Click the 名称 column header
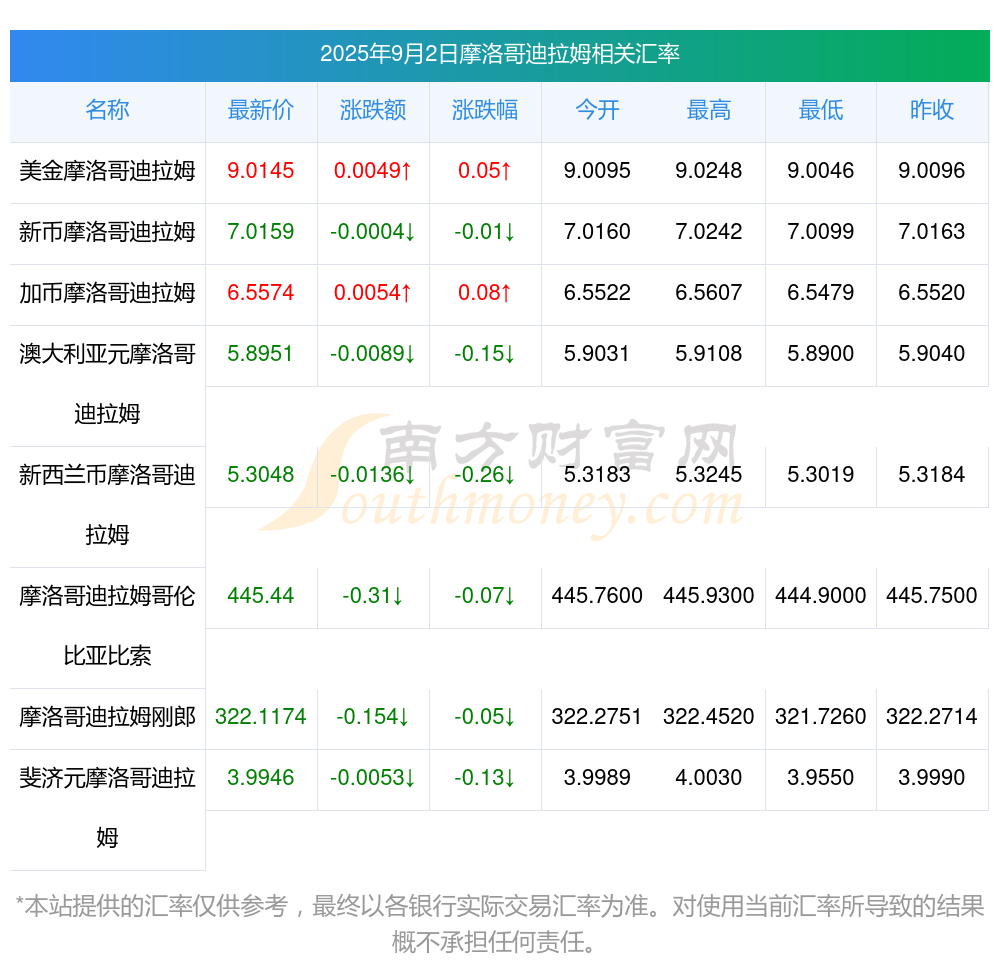The width and height of the screenshot is (1000, 973). click(107, 110)
